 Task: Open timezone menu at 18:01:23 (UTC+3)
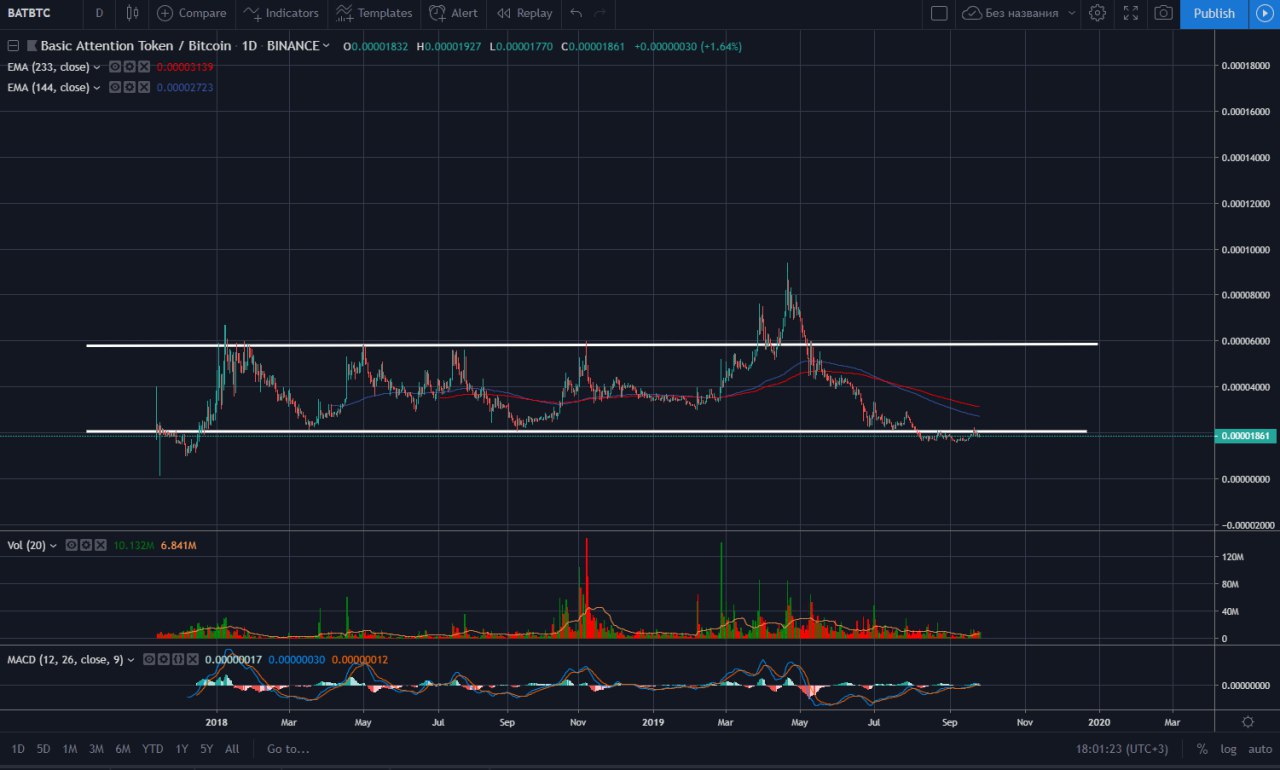tap(1123, 749)
